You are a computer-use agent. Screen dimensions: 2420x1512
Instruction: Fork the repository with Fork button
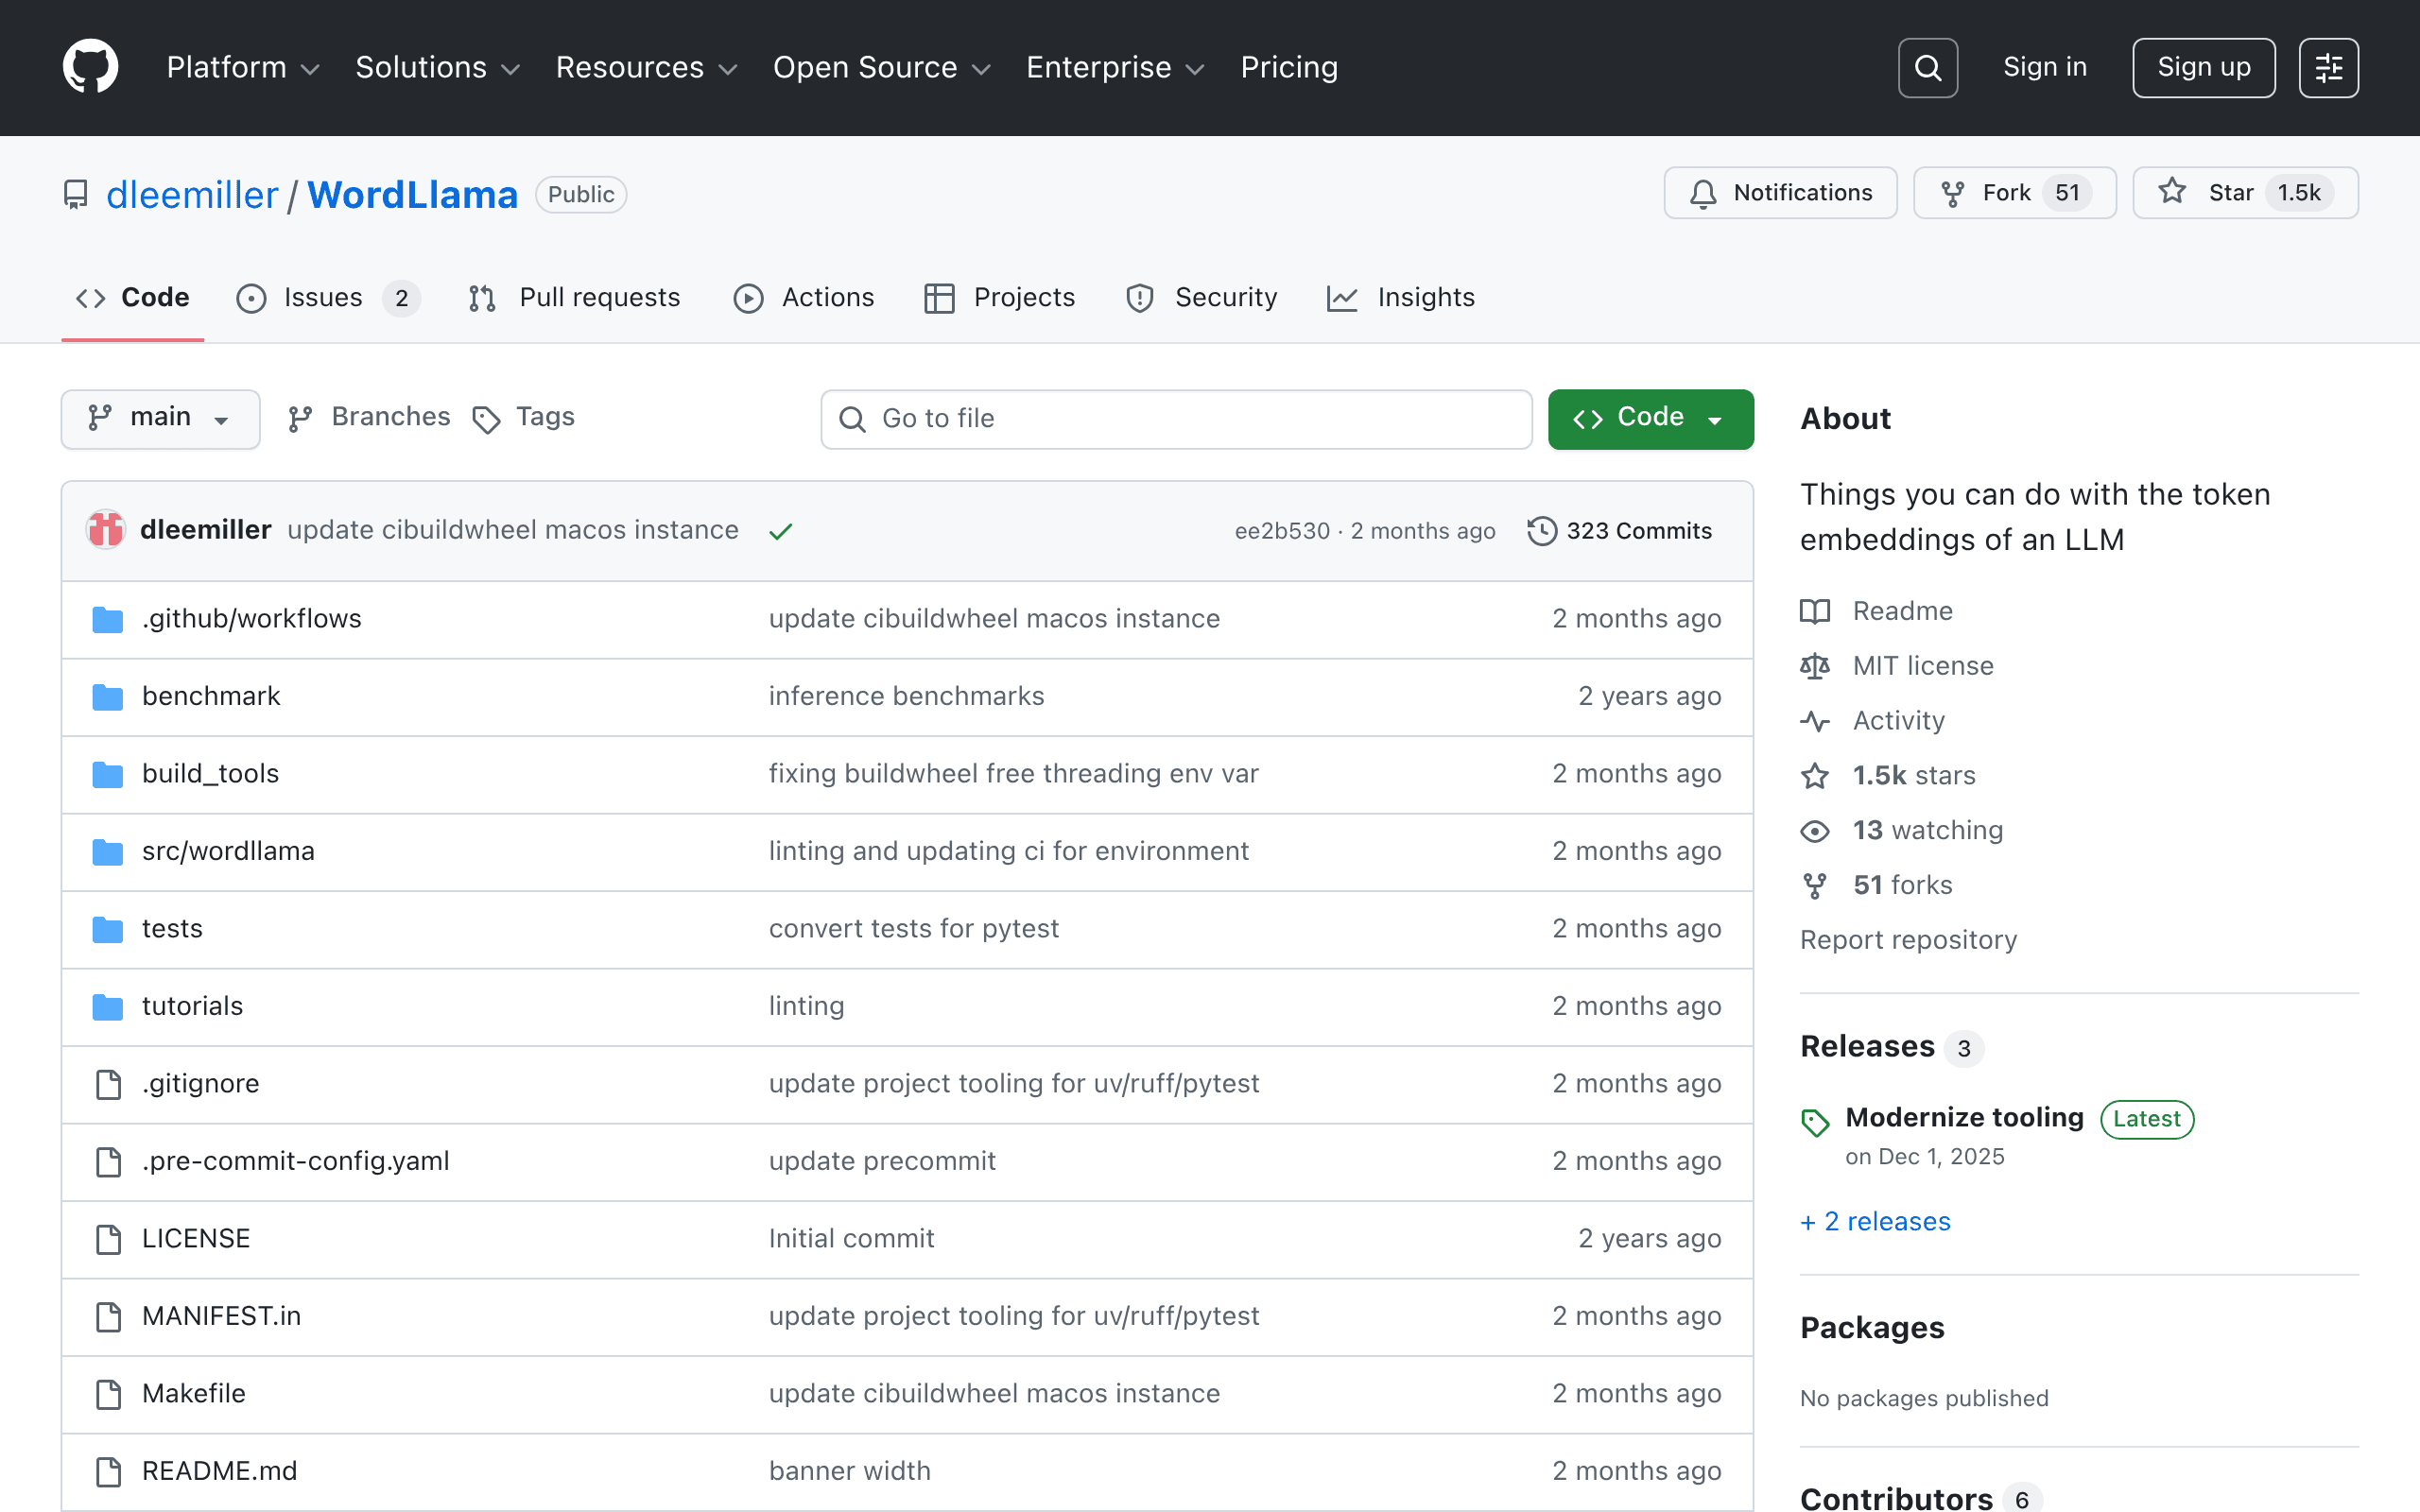[2014, 193]
